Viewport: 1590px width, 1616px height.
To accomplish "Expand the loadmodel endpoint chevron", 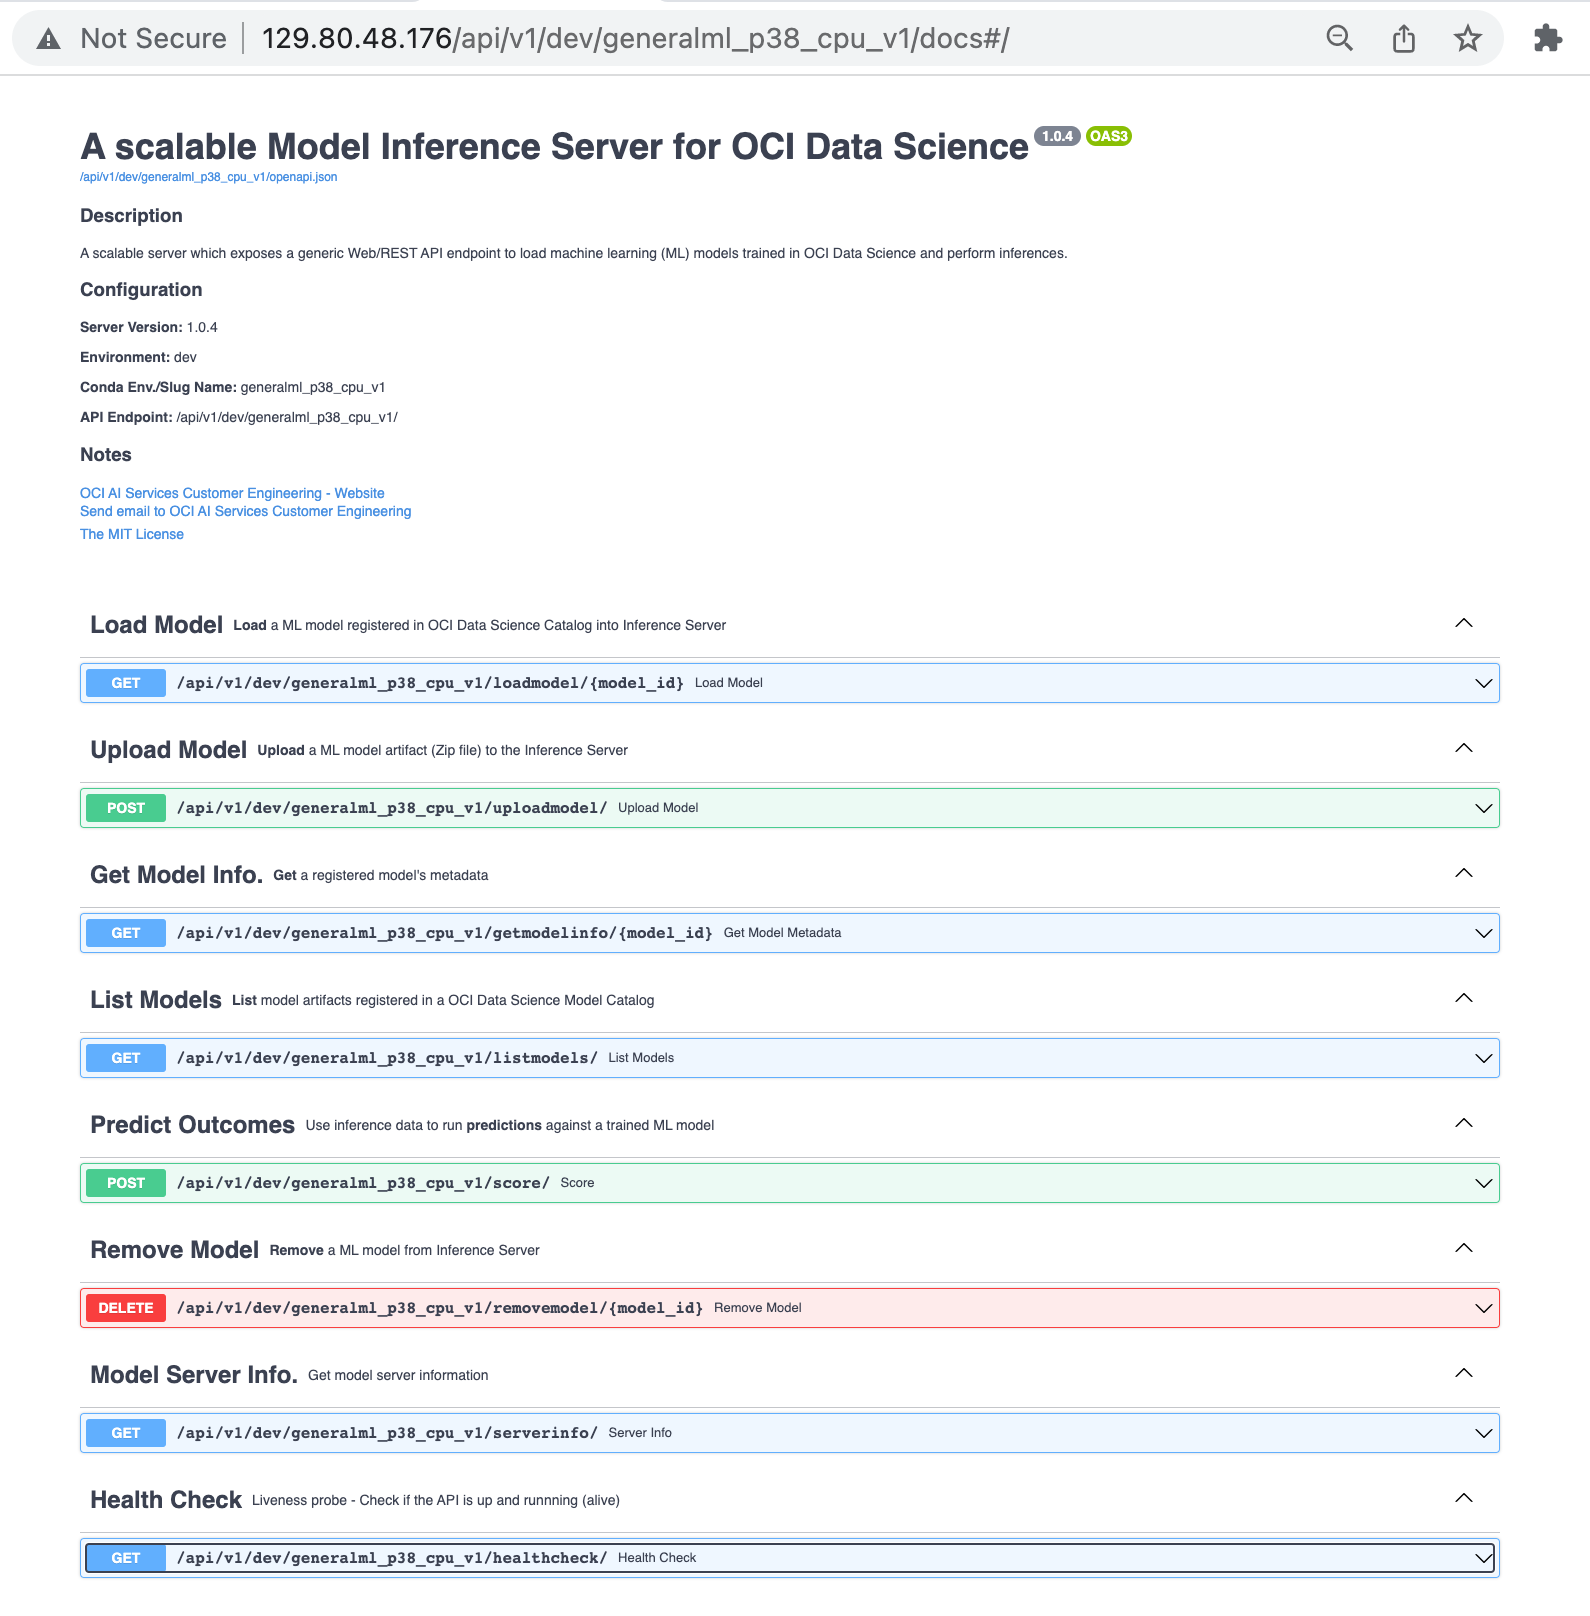I will [x=1484, y=683].
